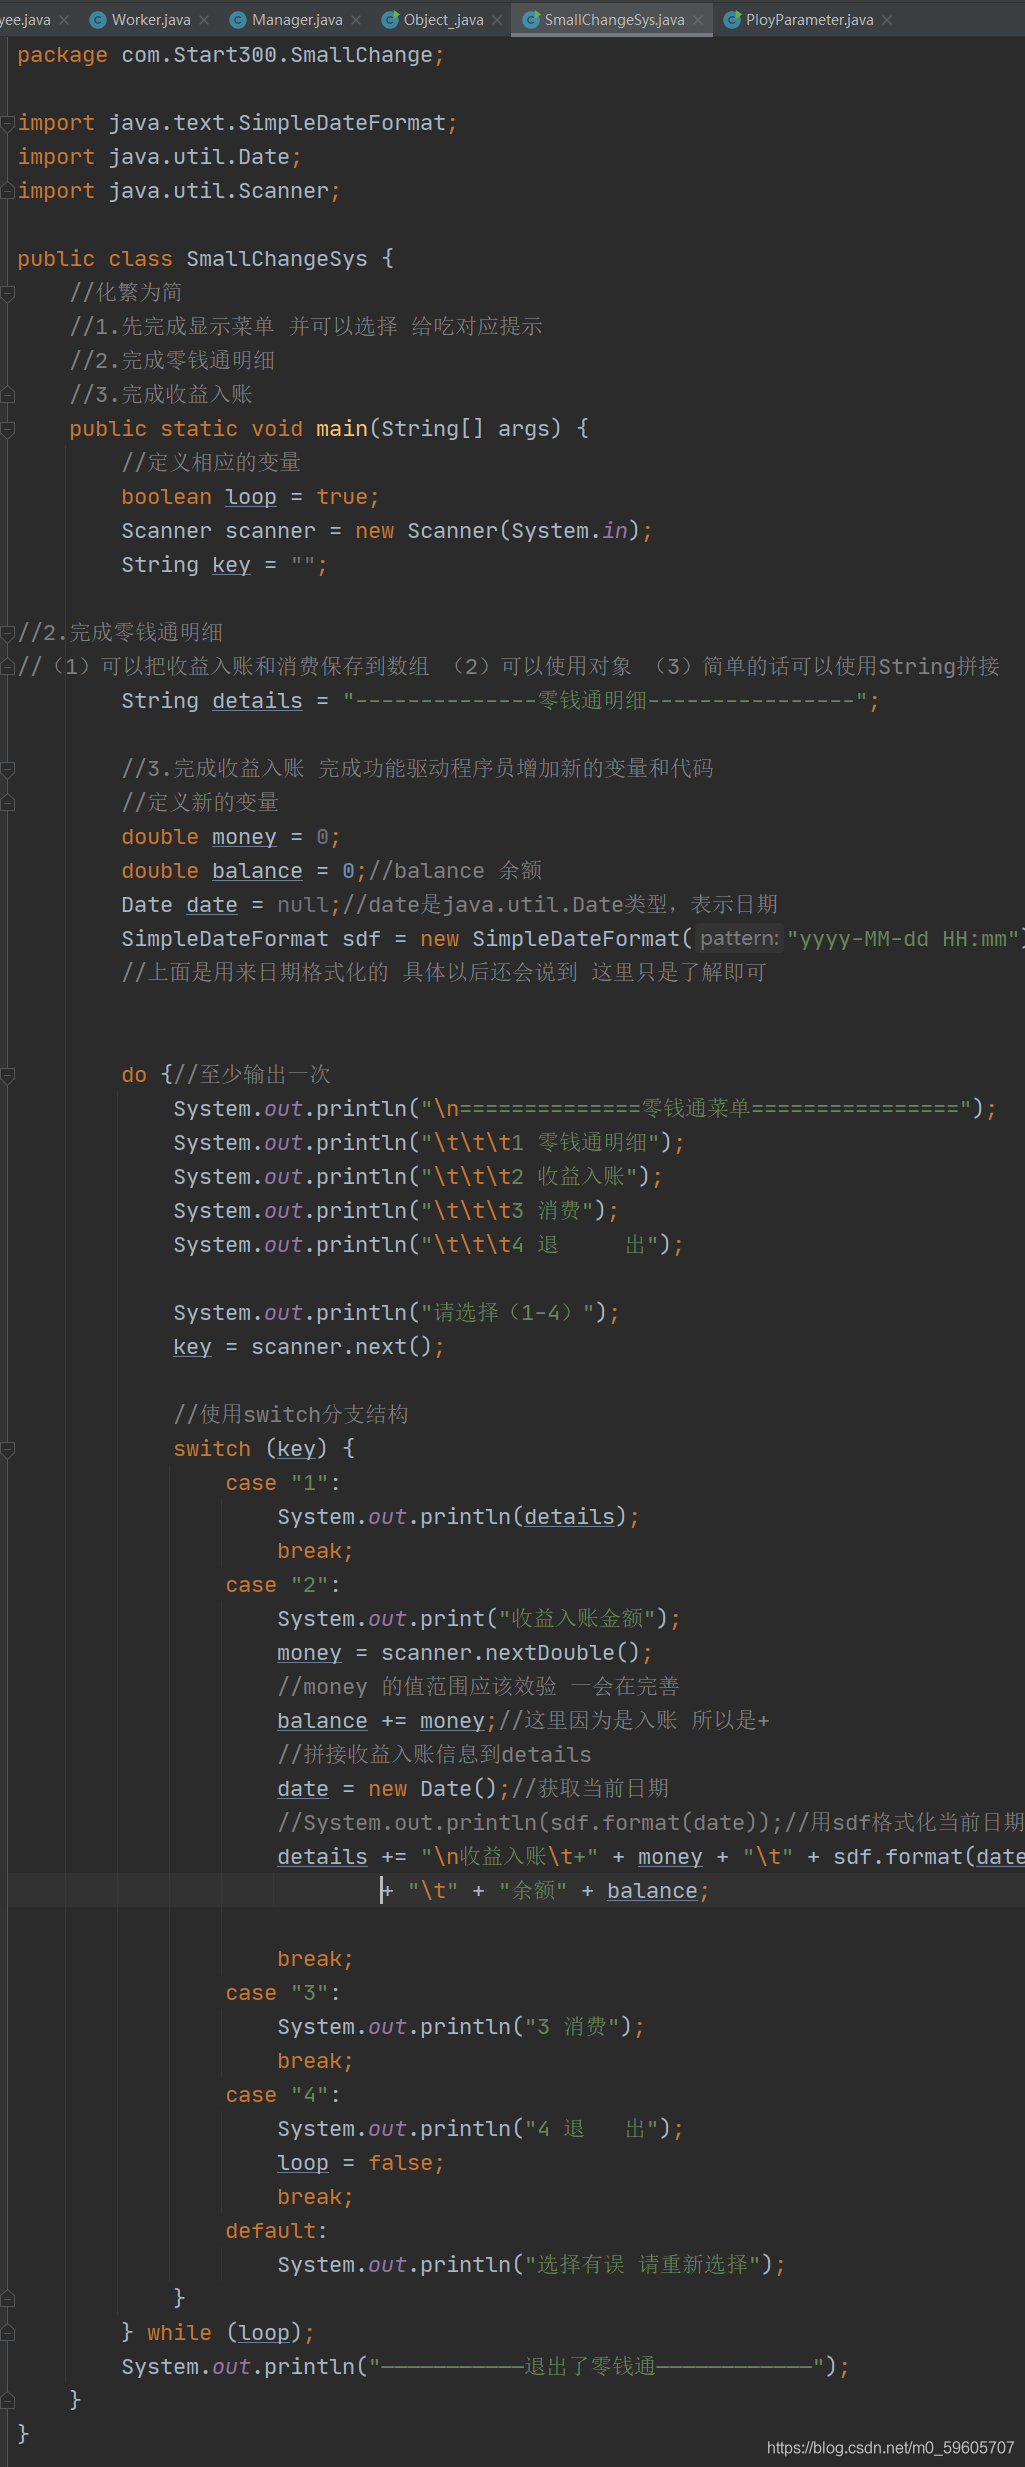Switch to the Manager.java tab
This screenshot has width=1025, height=2467.
coord(297,19)
